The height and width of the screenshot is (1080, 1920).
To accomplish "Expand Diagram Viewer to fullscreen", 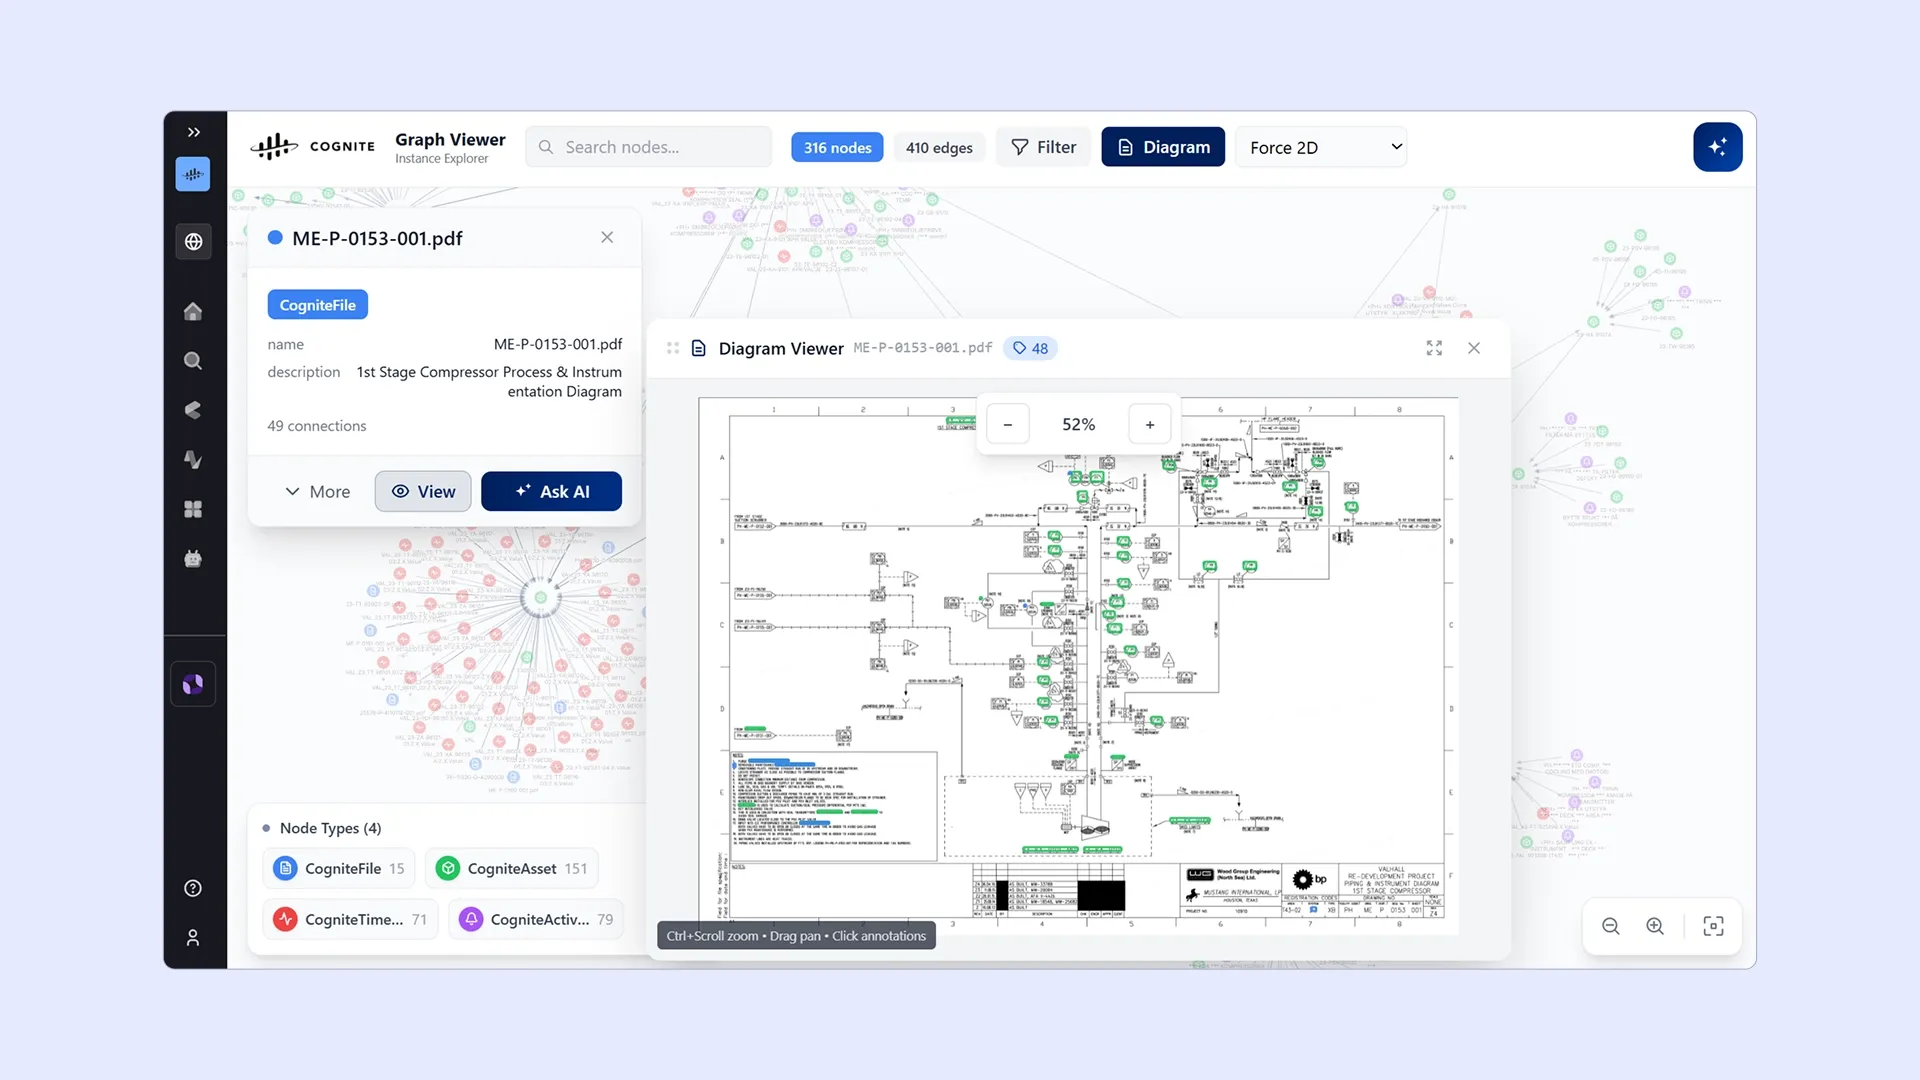I will pyautogui.click(x=1434, y=348).
